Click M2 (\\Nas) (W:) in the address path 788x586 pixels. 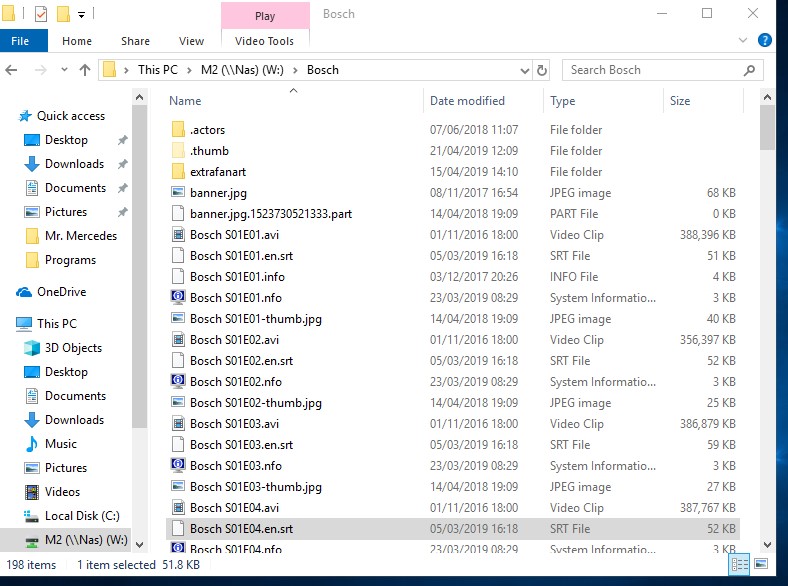[x=242, y=70]
